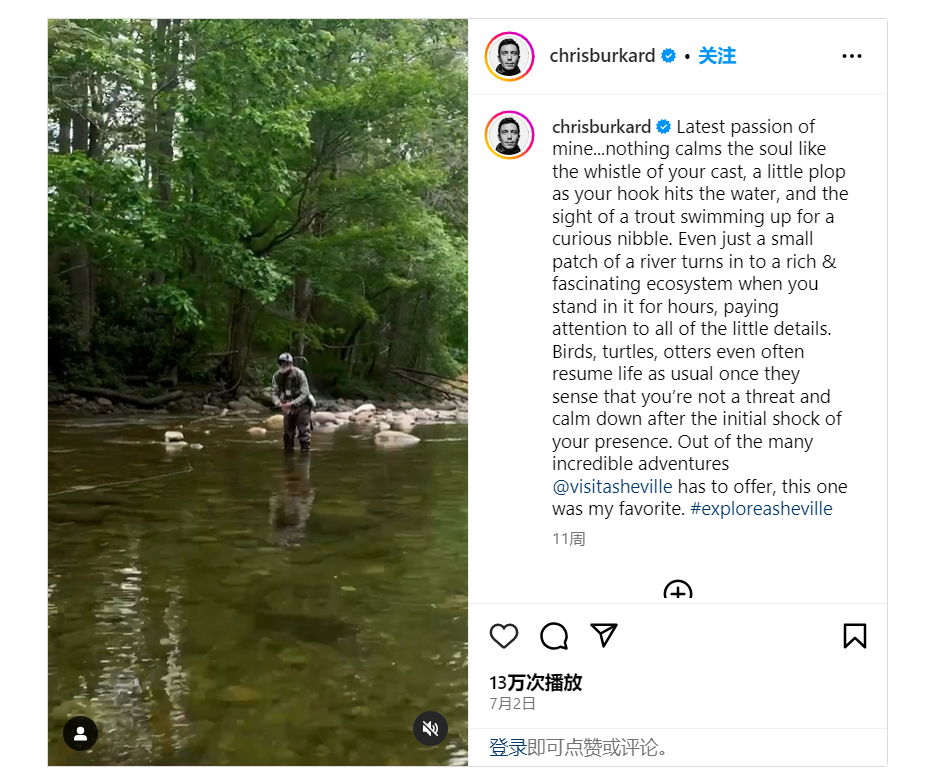Click the fishing video to pause playback
The width and height of the screenshot is (925, 776).
coord(255,390)
